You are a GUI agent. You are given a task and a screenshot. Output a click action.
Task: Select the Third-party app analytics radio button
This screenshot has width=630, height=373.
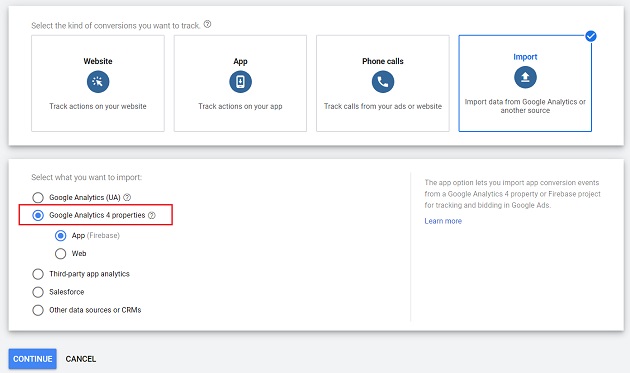coord(38,274)
